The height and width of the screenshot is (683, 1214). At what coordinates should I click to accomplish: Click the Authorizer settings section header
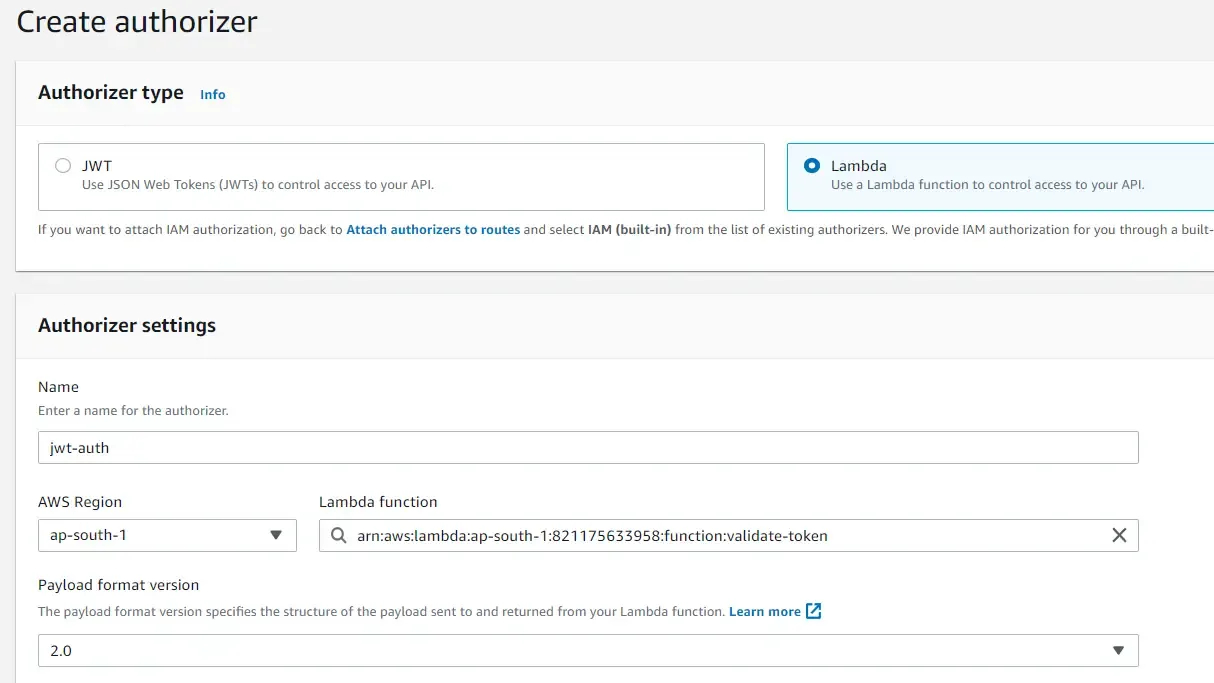pos(126,325)
